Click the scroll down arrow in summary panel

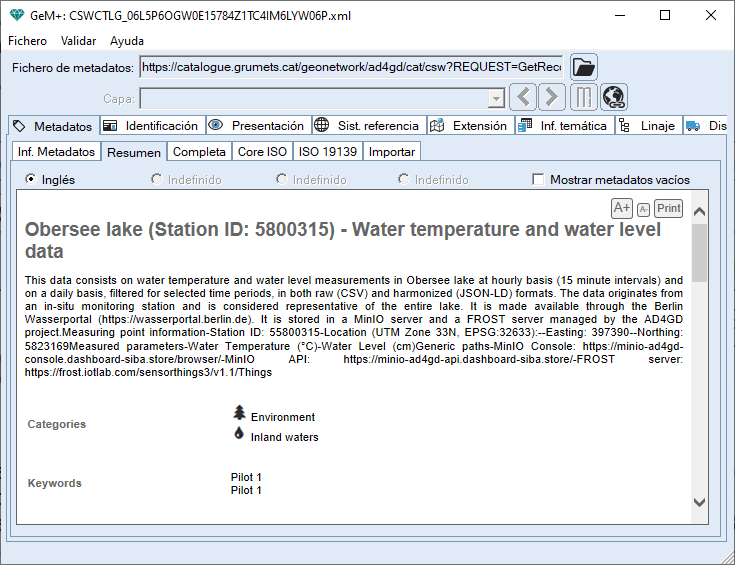tap(699, 503)
